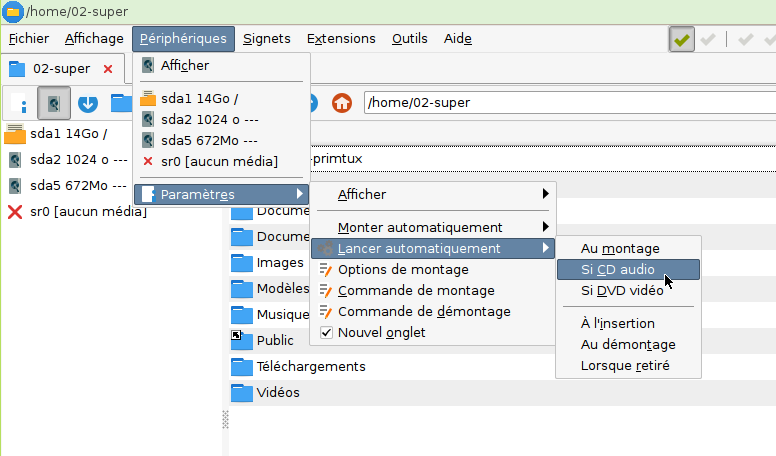This screenshot has width=776, height=456.
Task: Select the Vidéos folder name
Action: (x=278, y=393)
